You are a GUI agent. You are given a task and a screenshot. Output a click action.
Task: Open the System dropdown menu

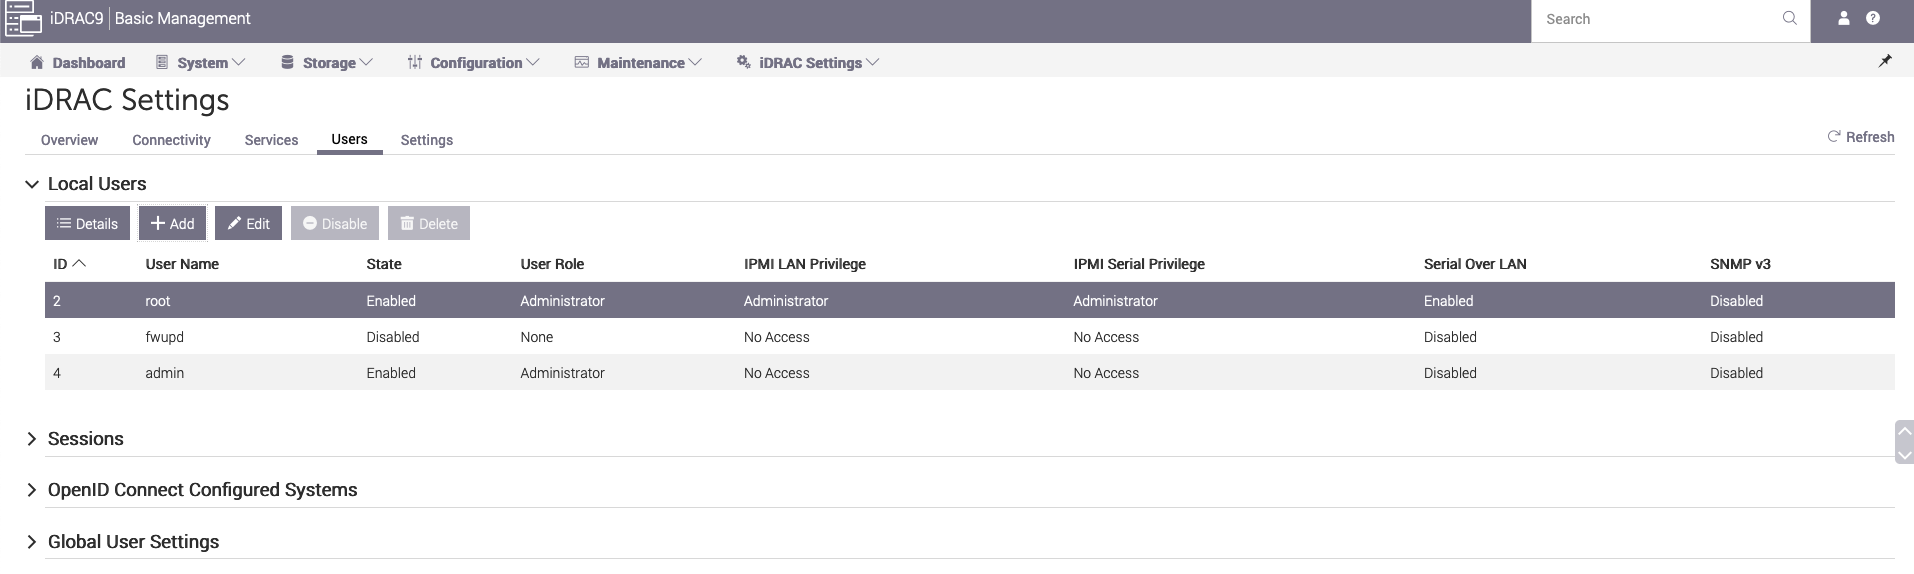[201, 63]
